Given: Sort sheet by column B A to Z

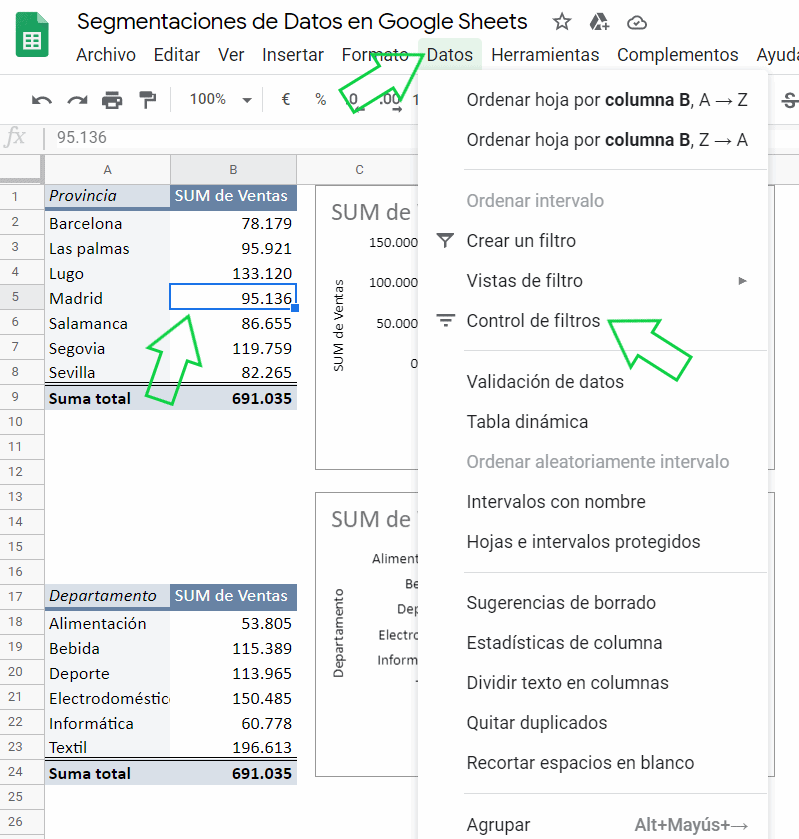Looking at the screenshot, I should coord(593,100).
